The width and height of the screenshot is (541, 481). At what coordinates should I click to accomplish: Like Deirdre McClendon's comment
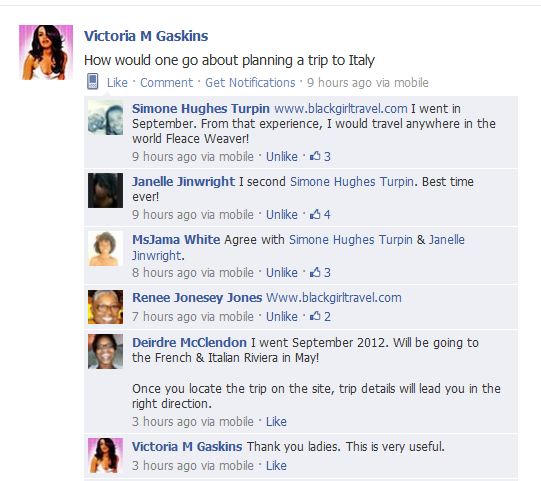click(x=276, y=422)
